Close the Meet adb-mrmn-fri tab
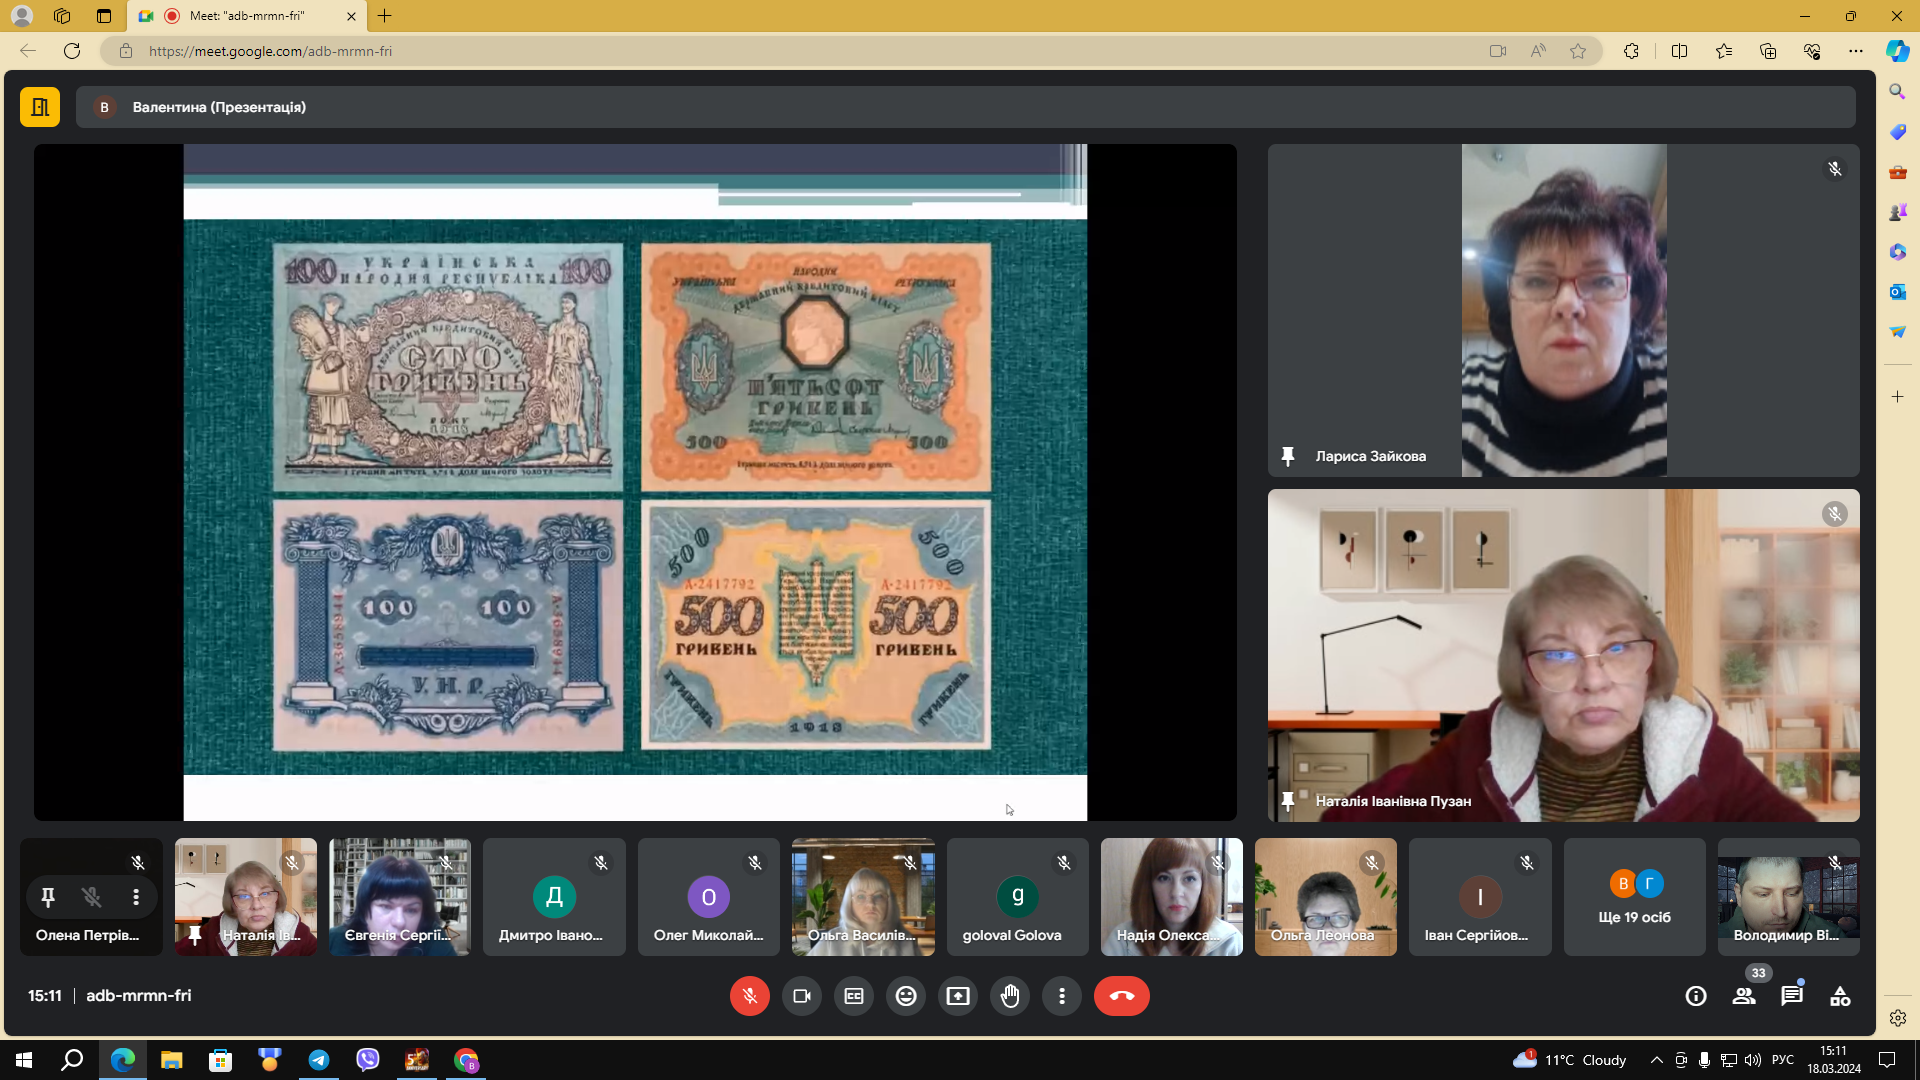The image size is (1920, 1080). click(x=351, y=16)
